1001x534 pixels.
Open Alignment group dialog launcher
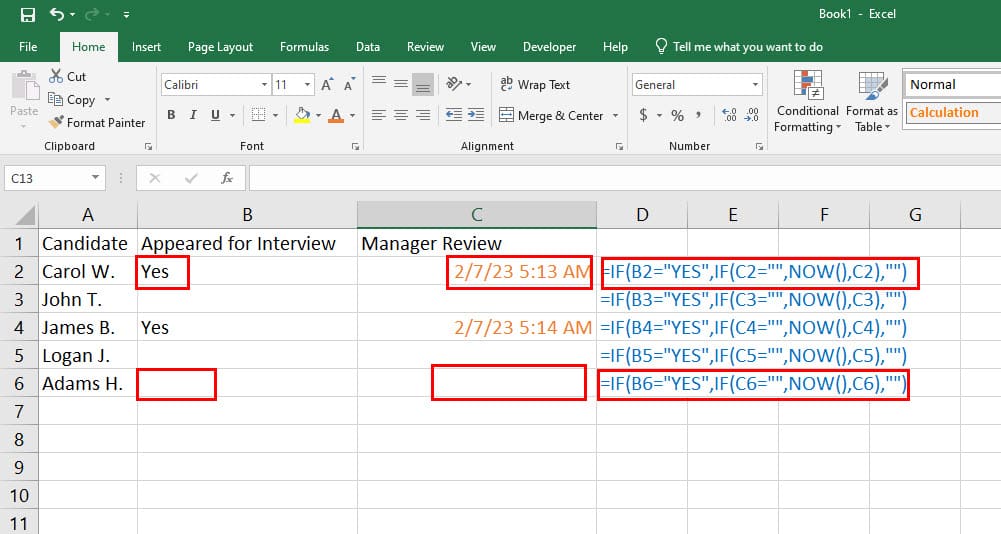pos(619,146)
